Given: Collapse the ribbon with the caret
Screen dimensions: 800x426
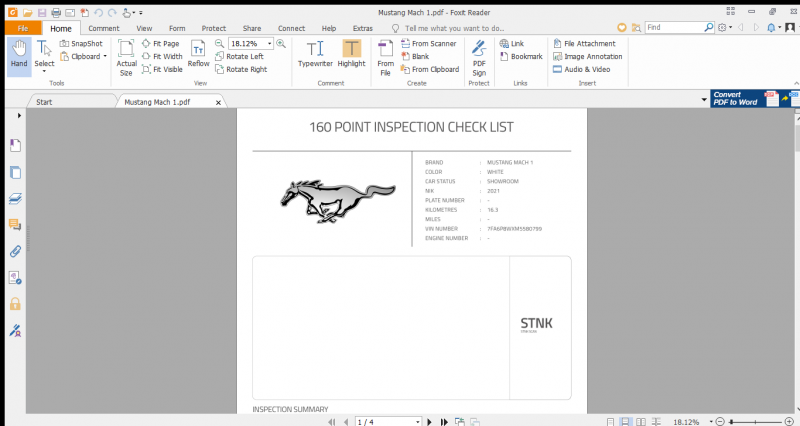Looking at the screenshot, I should click(796, 83).
